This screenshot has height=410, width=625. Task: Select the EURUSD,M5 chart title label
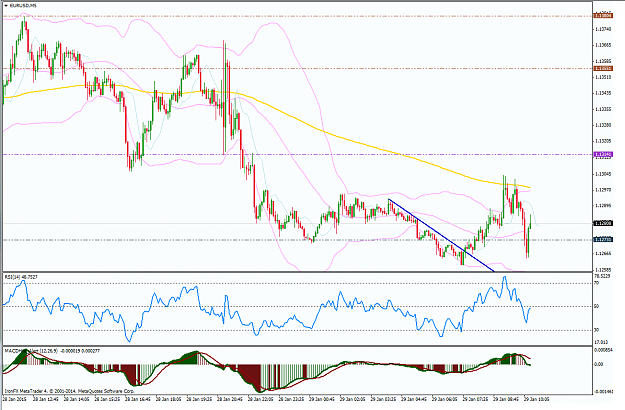click(x=23, y=6)
